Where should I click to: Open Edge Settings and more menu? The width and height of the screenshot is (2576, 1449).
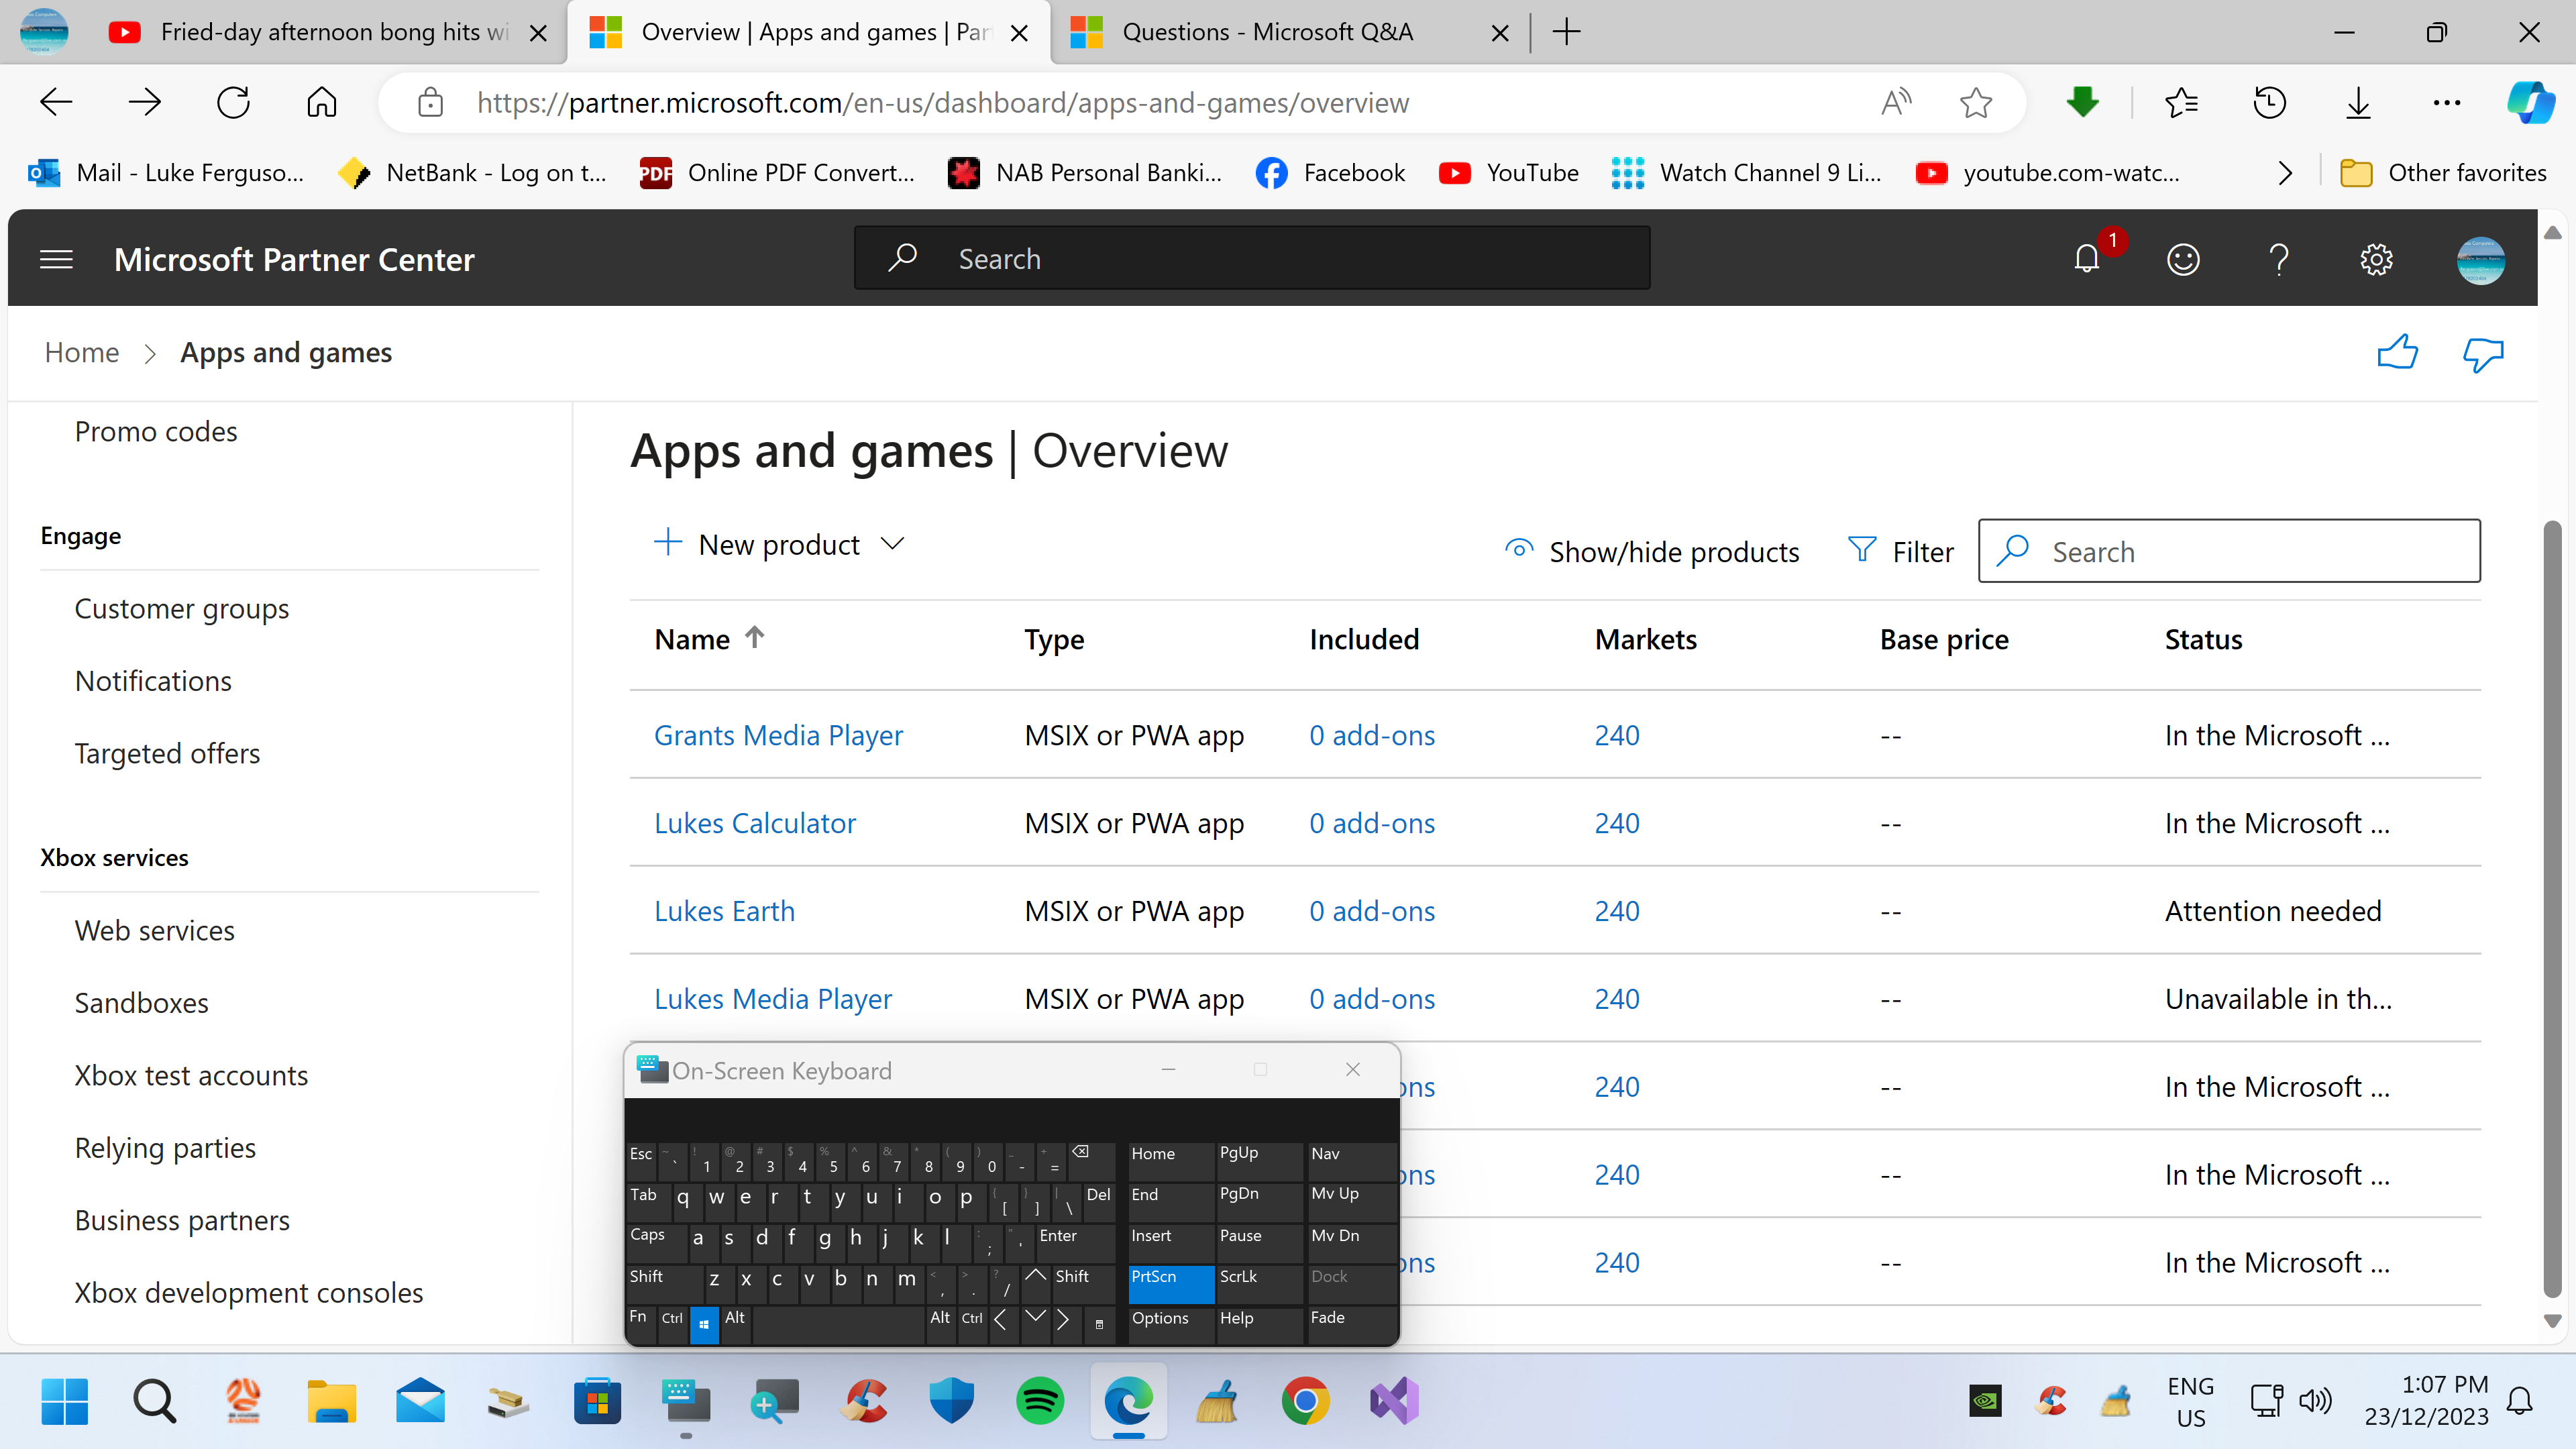tap(2446, 102)
